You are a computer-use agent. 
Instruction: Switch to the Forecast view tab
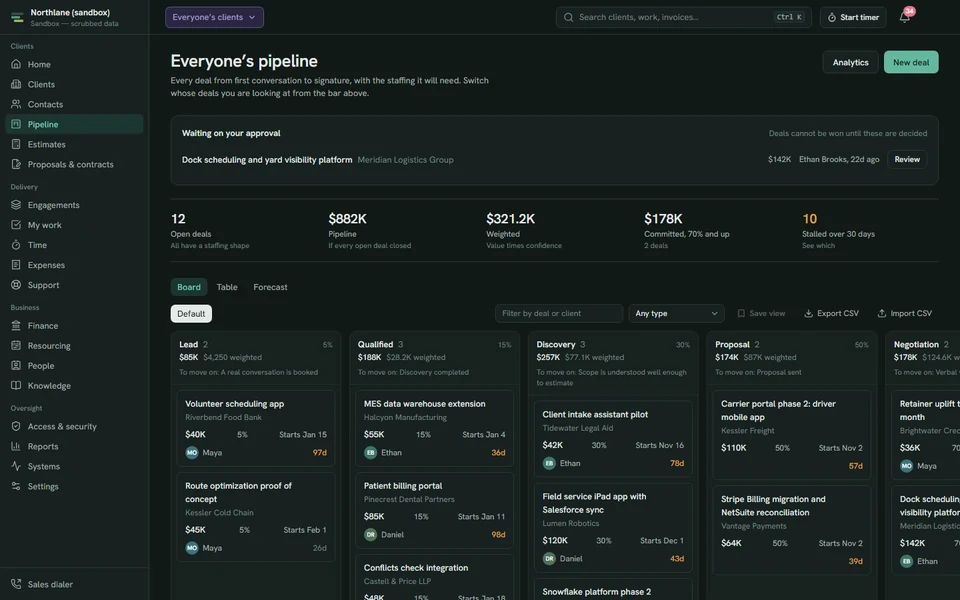270,287
